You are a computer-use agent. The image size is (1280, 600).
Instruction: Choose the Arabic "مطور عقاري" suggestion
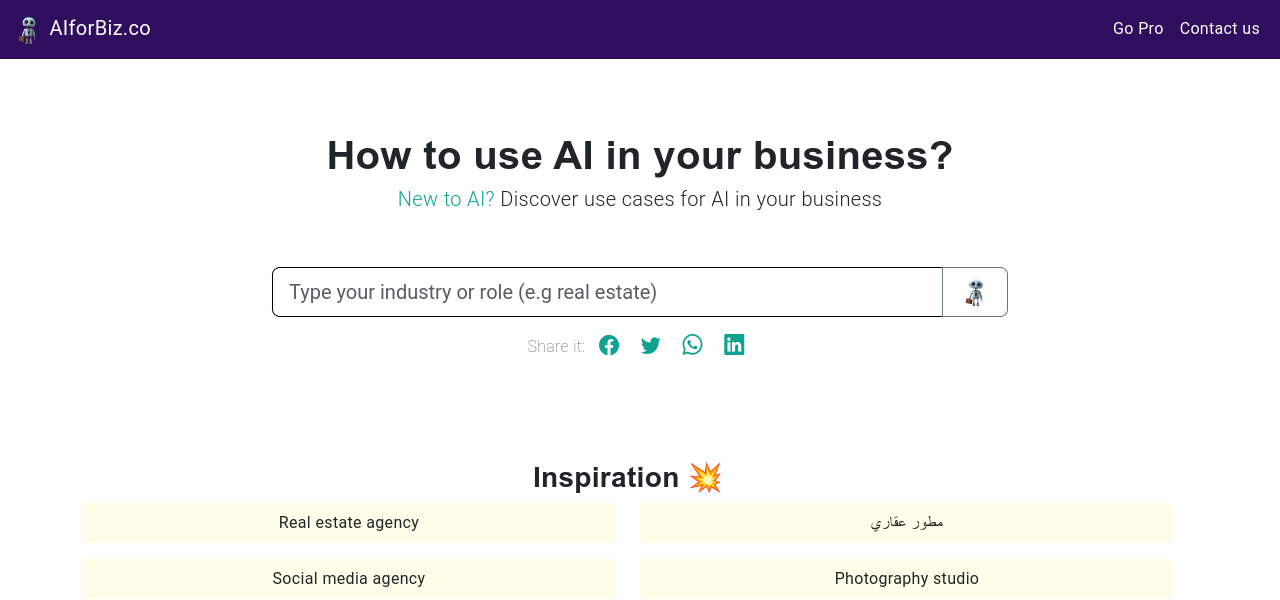click(x=906, y=523)
